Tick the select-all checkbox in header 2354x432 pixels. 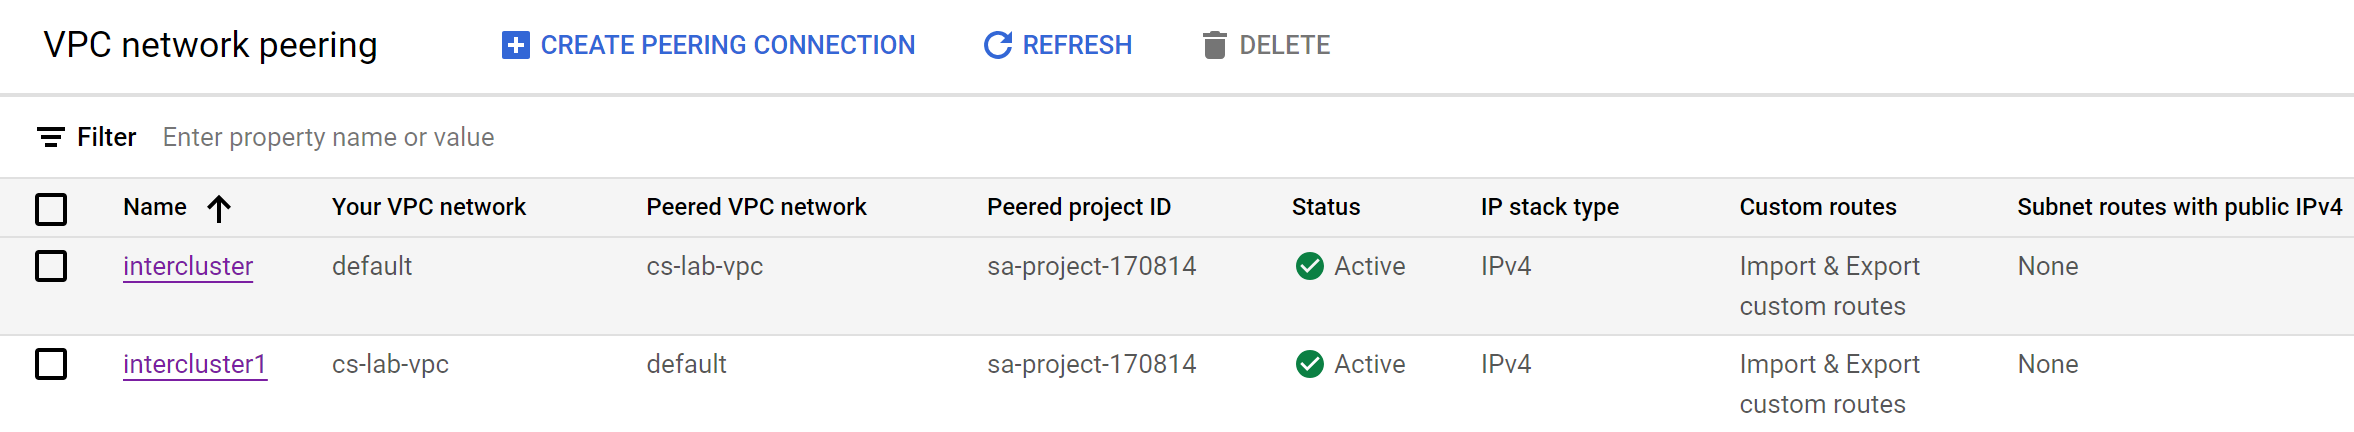point(51,209)
